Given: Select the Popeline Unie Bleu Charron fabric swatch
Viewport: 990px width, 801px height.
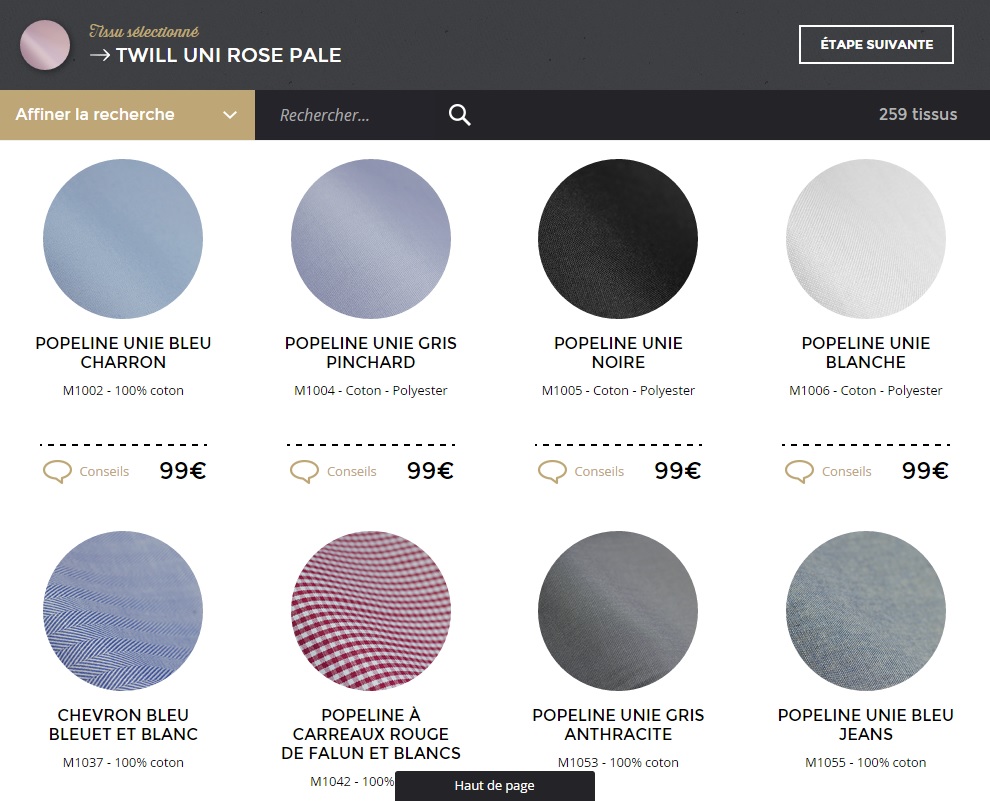Looking at the screenshot, I should point(123,239).
